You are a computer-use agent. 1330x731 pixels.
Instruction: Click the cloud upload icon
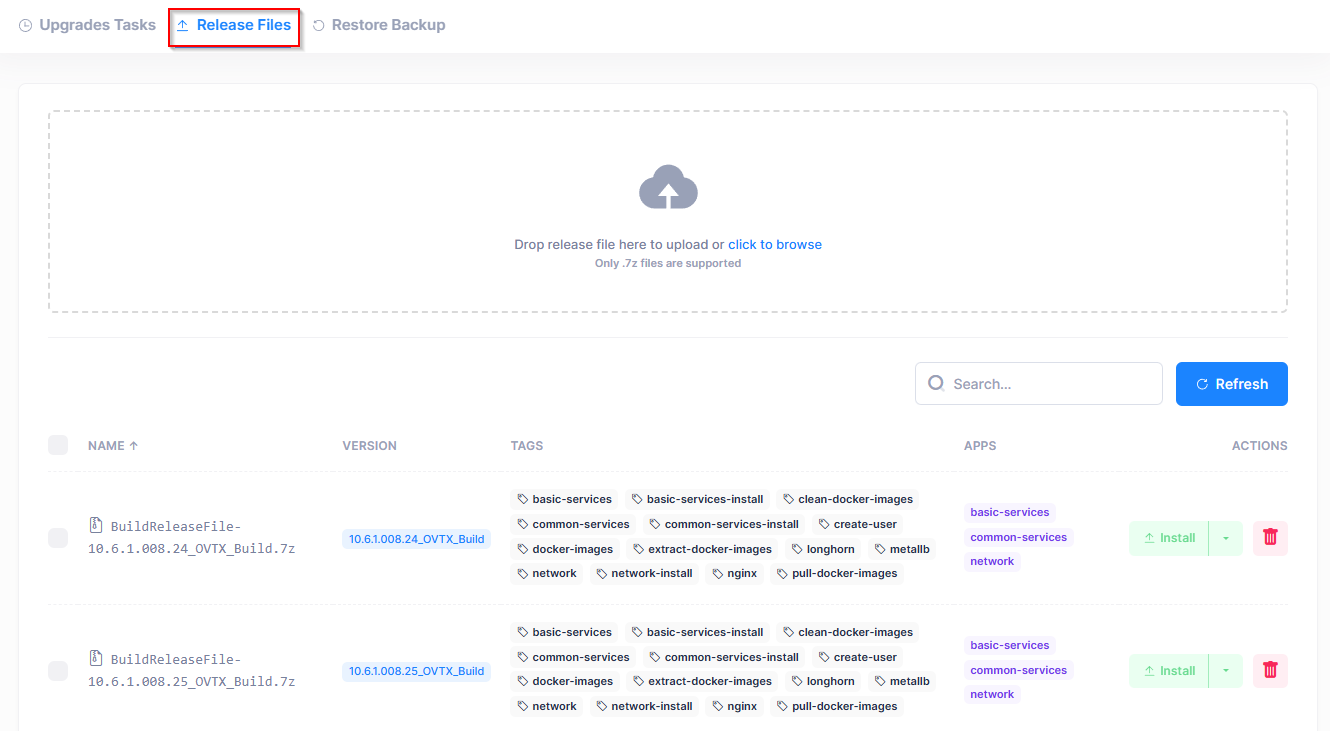point(668,187)
